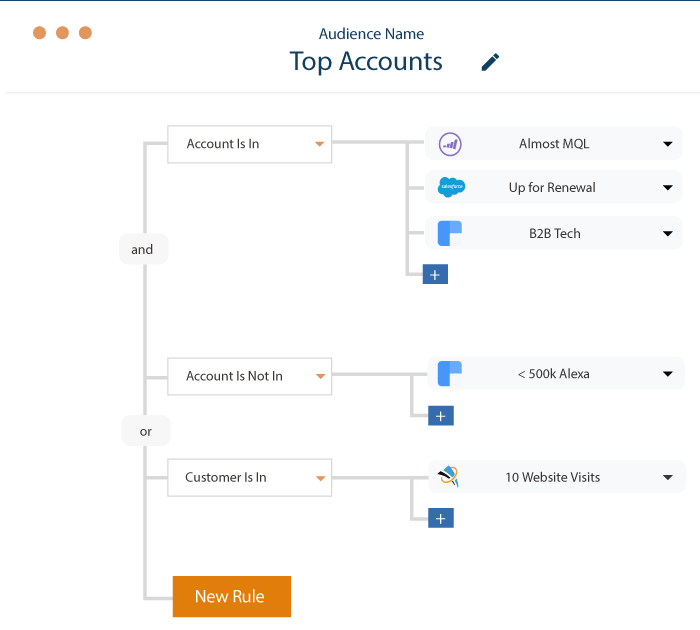The height and width of the screenshot is (630, 700).
Task: Add segment under Account Is In group
Action: click(435, 274)
